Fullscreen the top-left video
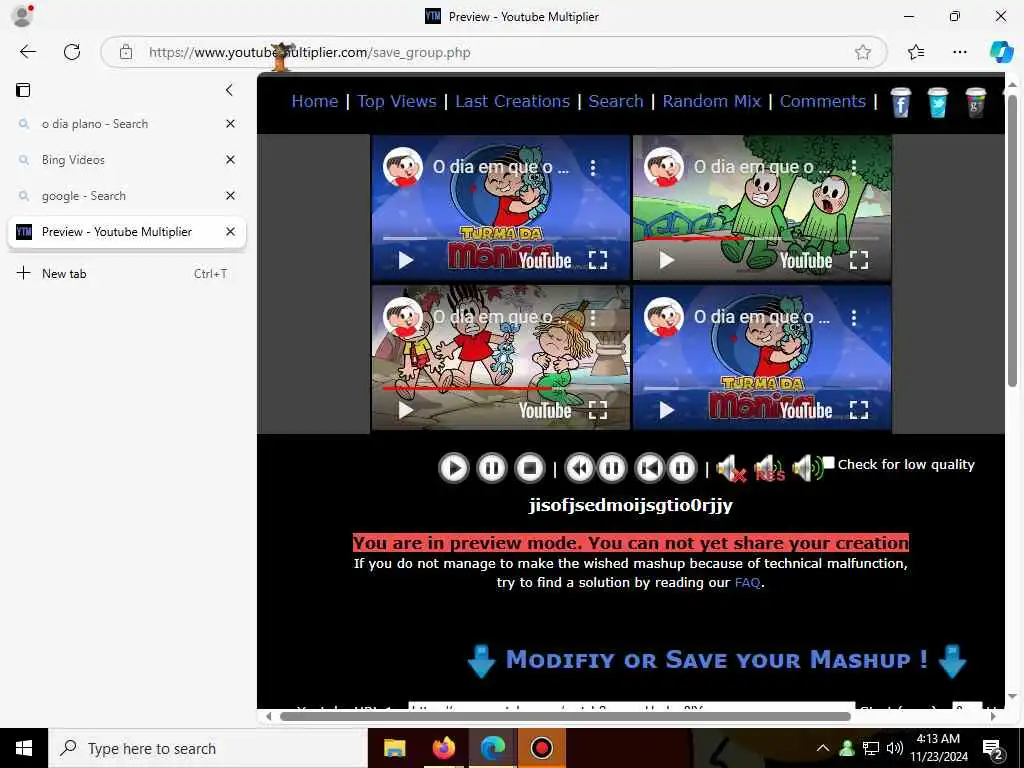 [598, 261]
